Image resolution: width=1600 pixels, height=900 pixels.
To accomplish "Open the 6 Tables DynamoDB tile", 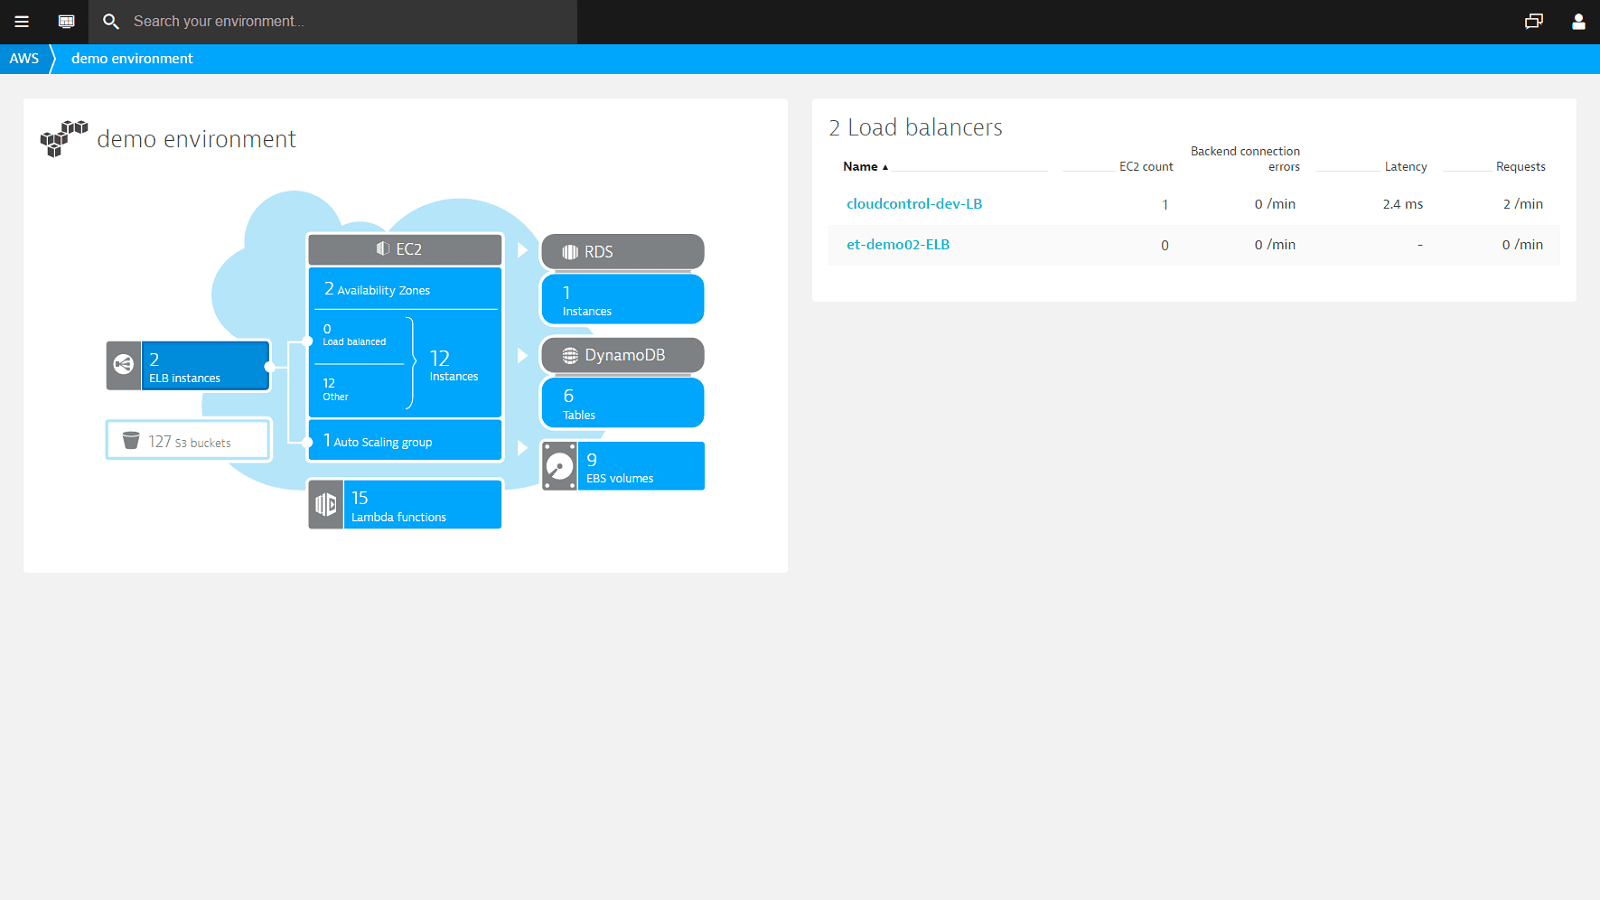I will click(x=623, y=403).
